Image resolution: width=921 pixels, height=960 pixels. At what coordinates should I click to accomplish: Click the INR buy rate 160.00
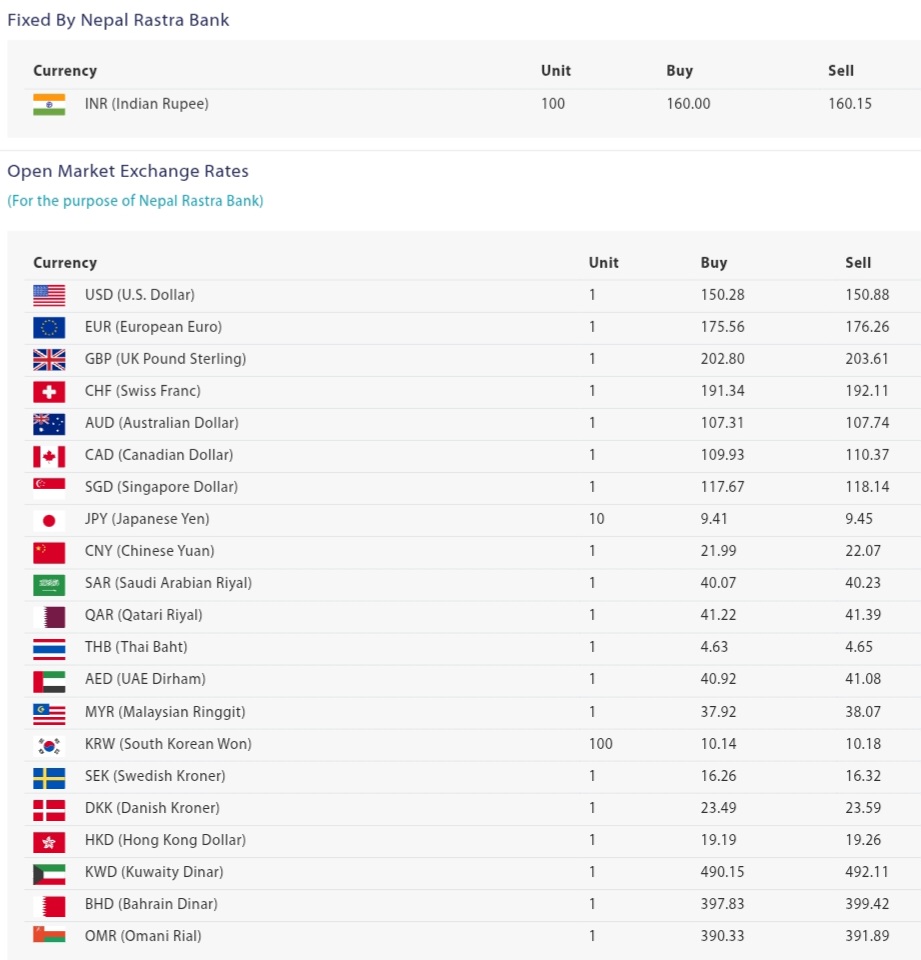pos(688,104)
